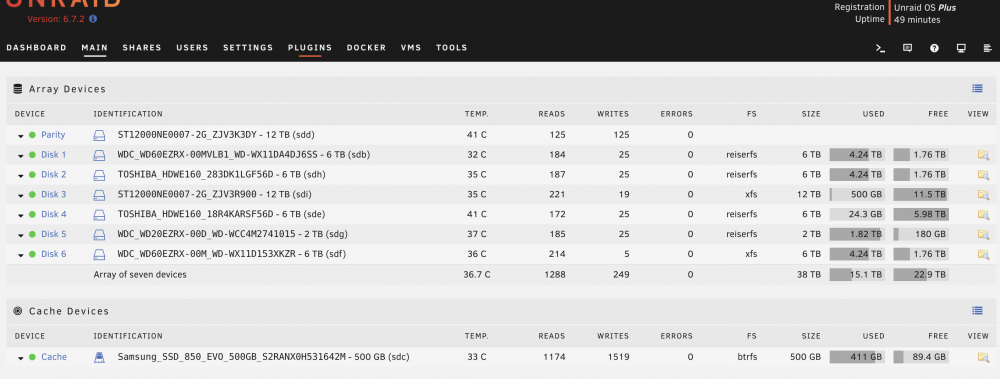Click the Disk 3 green status indicator
This screenshot has height=379, width=1000.
tap(33, 195)
